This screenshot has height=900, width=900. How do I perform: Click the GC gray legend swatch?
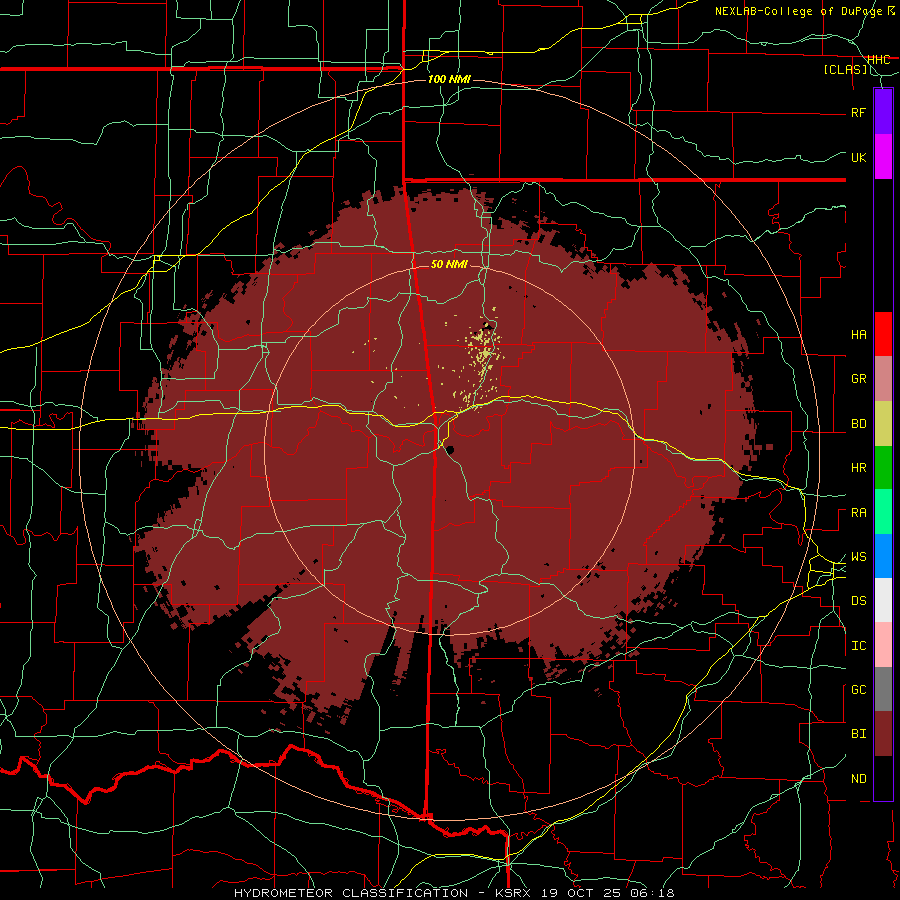tap(883, 689)
